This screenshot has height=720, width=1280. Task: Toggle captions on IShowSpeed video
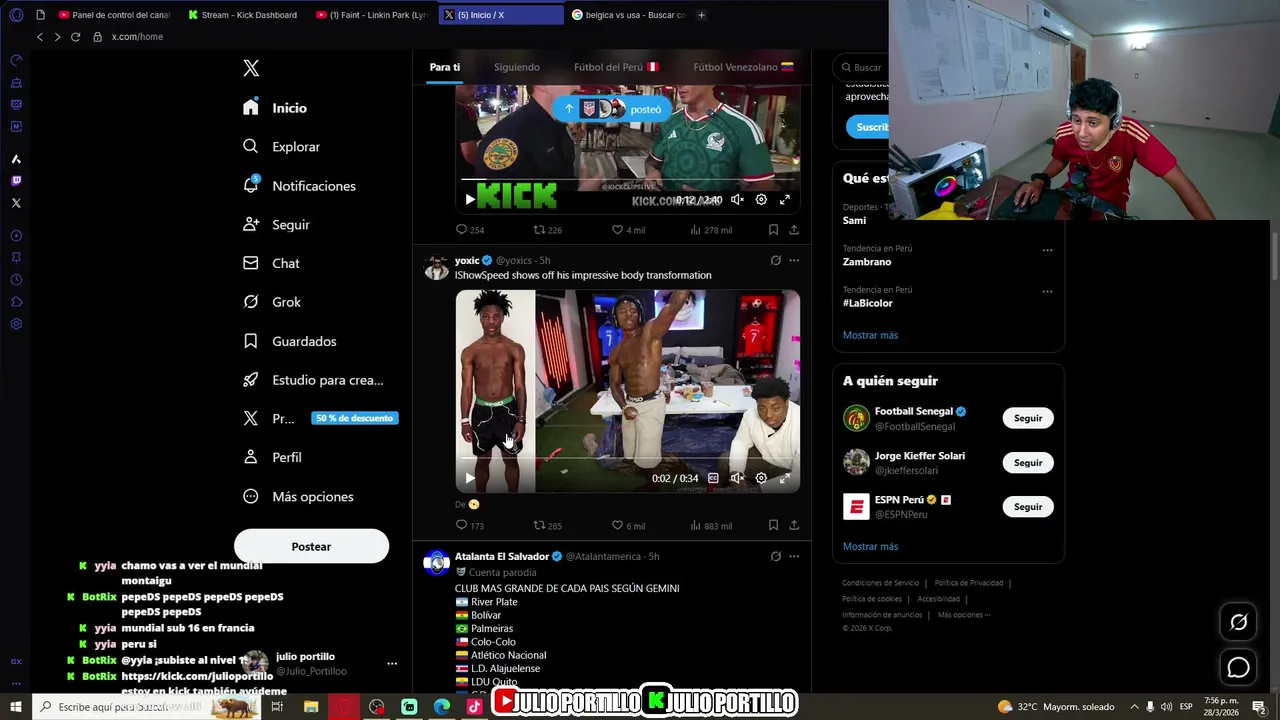pos(713,478)
